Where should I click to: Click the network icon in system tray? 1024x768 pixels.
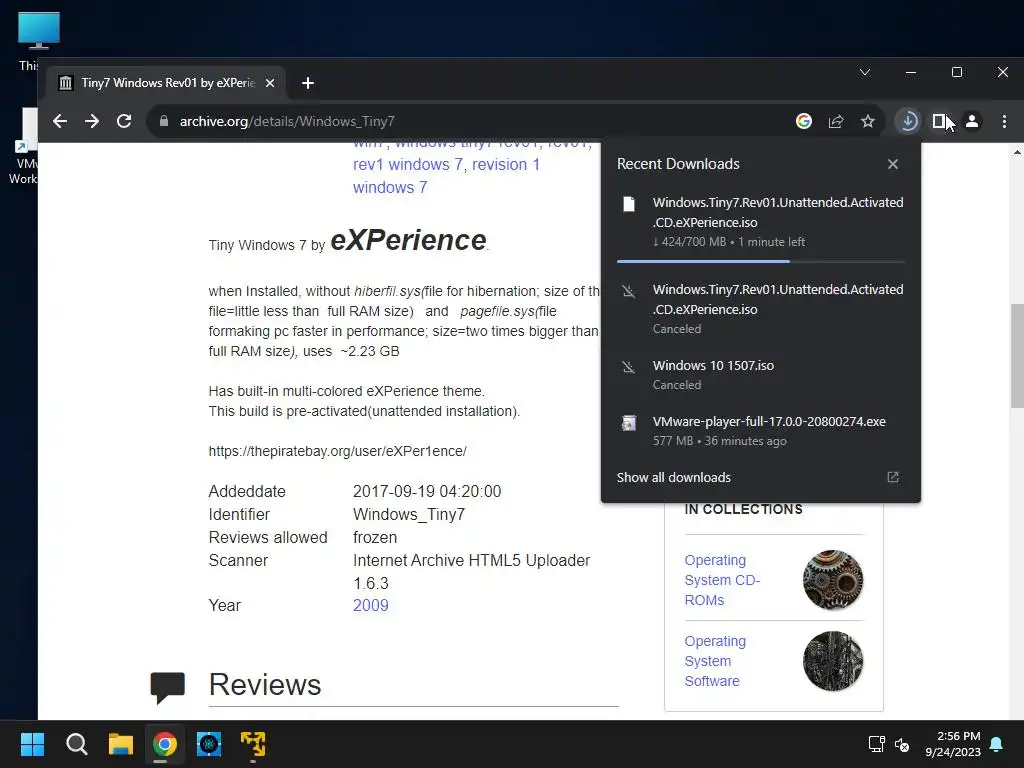[876, 744]
